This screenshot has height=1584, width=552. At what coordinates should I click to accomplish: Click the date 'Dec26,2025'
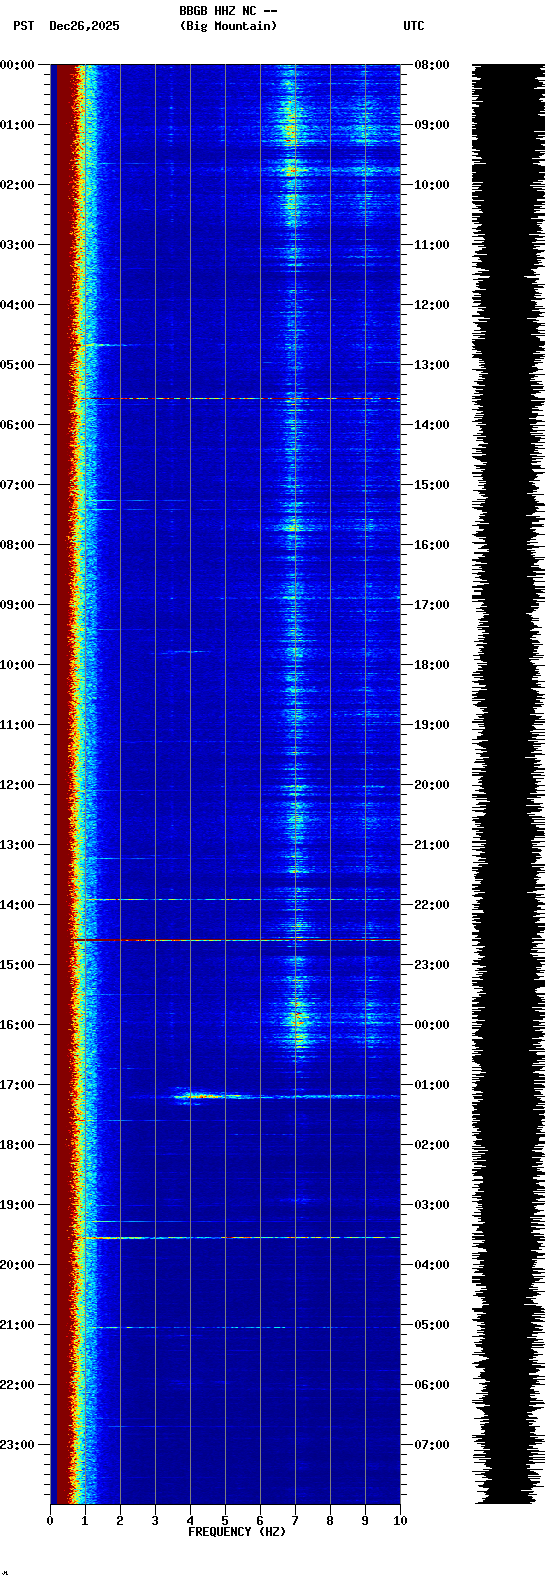coord(84,26)
